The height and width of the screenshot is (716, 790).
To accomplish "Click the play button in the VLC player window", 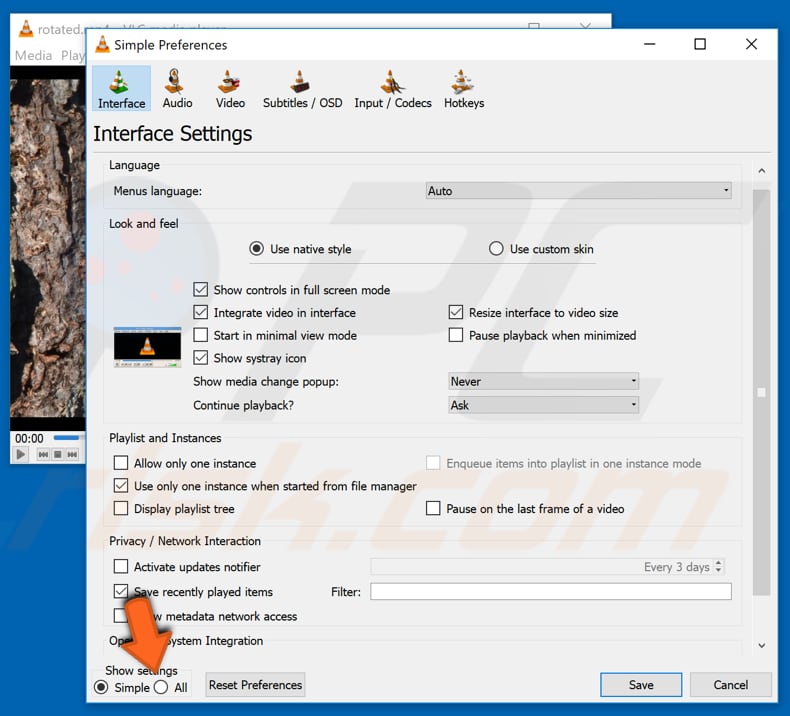I will (21, 454).
